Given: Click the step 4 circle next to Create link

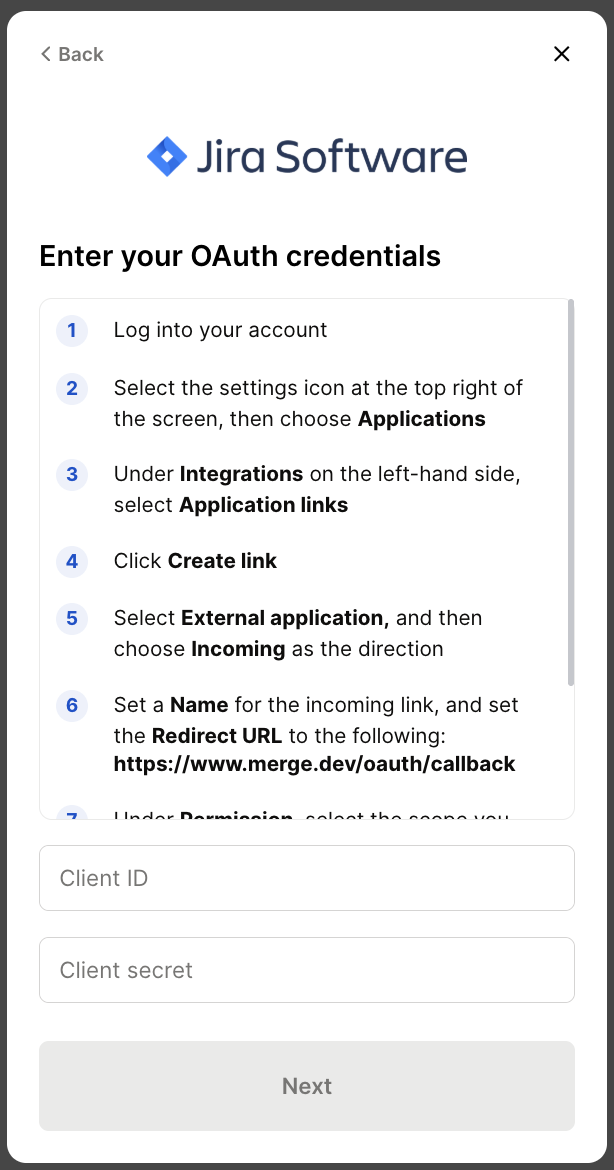Looking at the screenshot, I should (x=71, y=562).
